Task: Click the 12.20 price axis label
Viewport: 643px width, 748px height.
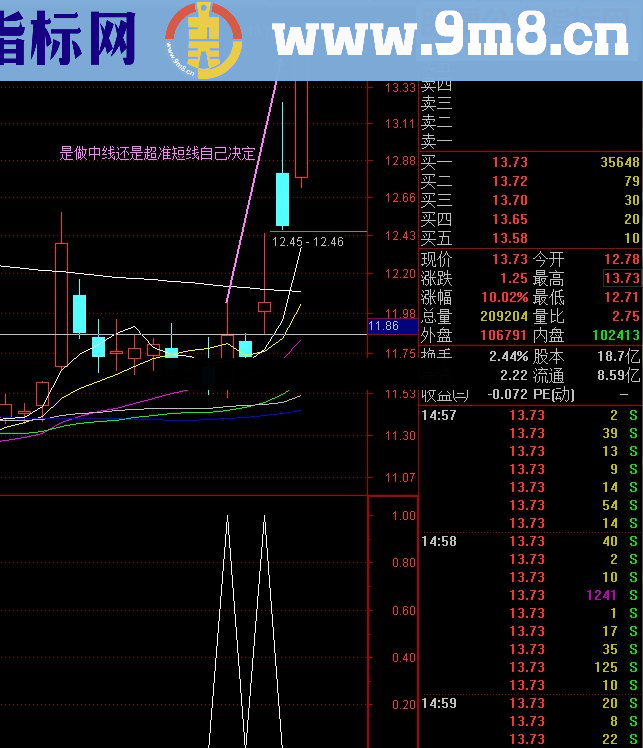Action: (400, 274)
